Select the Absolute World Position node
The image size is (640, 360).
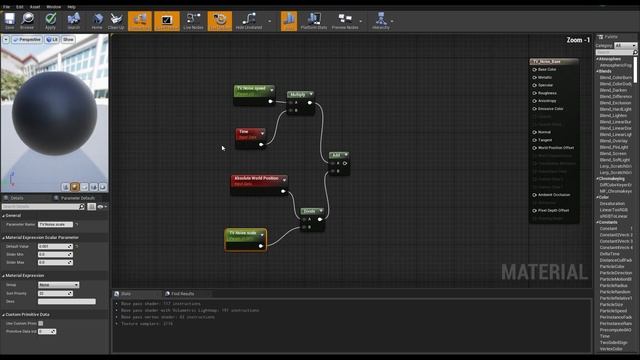(259, 184)
